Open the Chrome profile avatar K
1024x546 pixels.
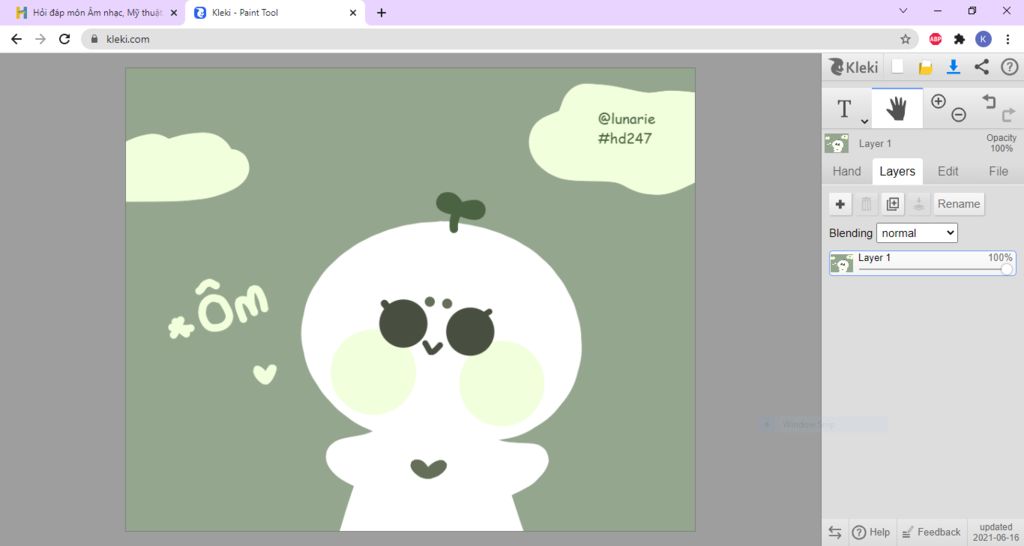[x=983, y=39]
